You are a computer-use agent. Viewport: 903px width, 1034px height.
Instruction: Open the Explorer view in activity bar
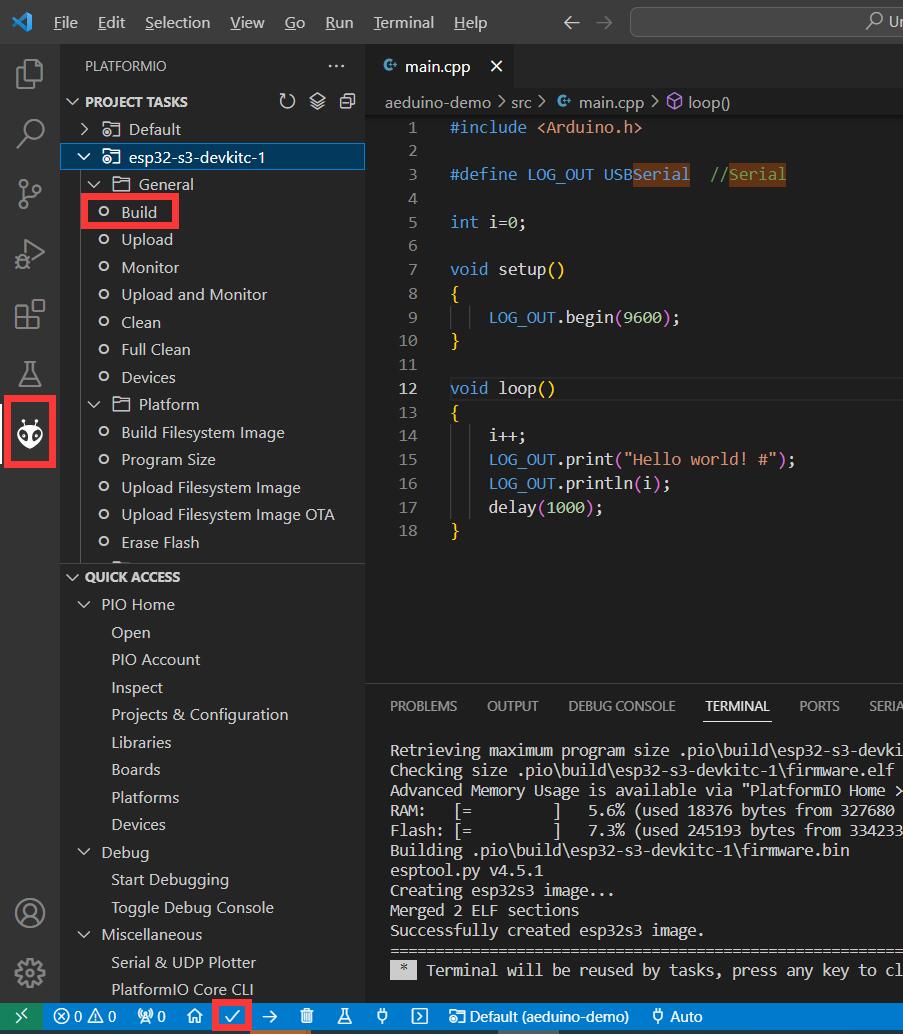(x=29, y=73)
